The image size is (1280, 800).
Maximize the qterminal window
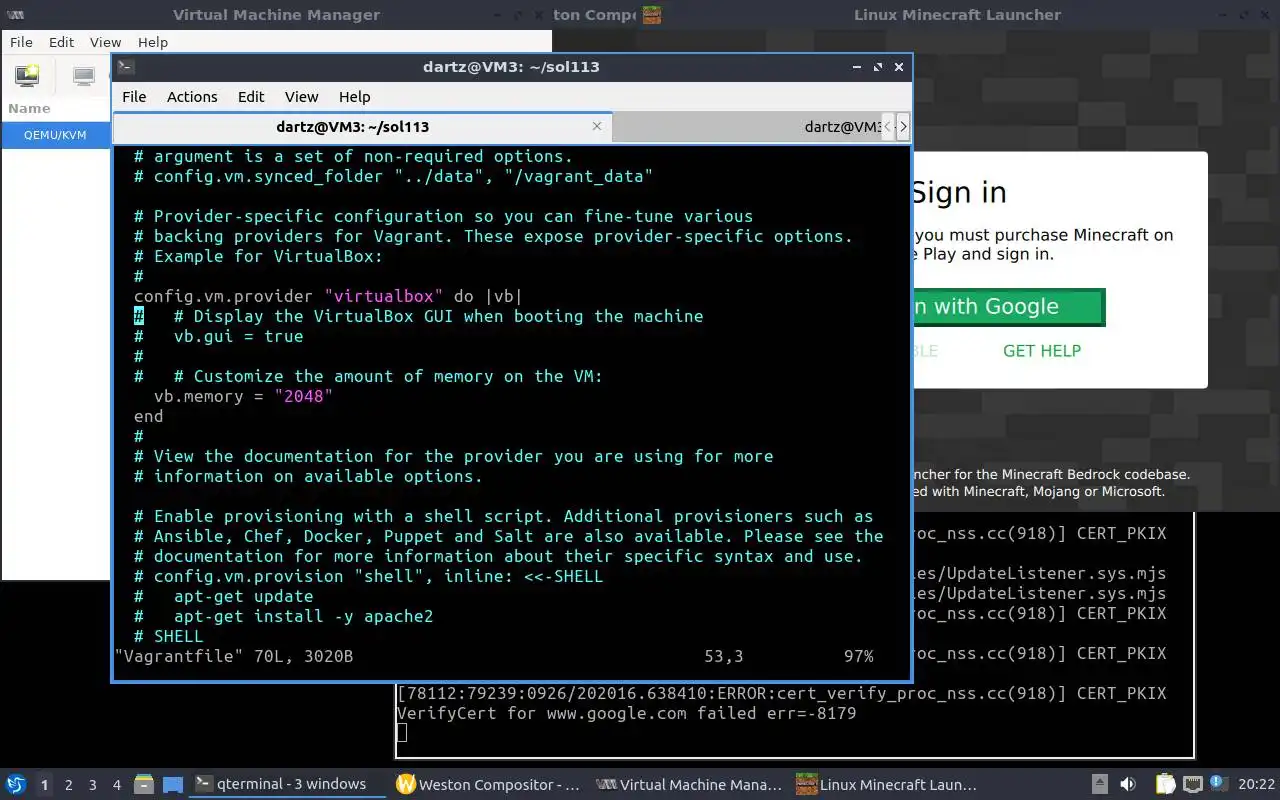(x=878, y=67)
